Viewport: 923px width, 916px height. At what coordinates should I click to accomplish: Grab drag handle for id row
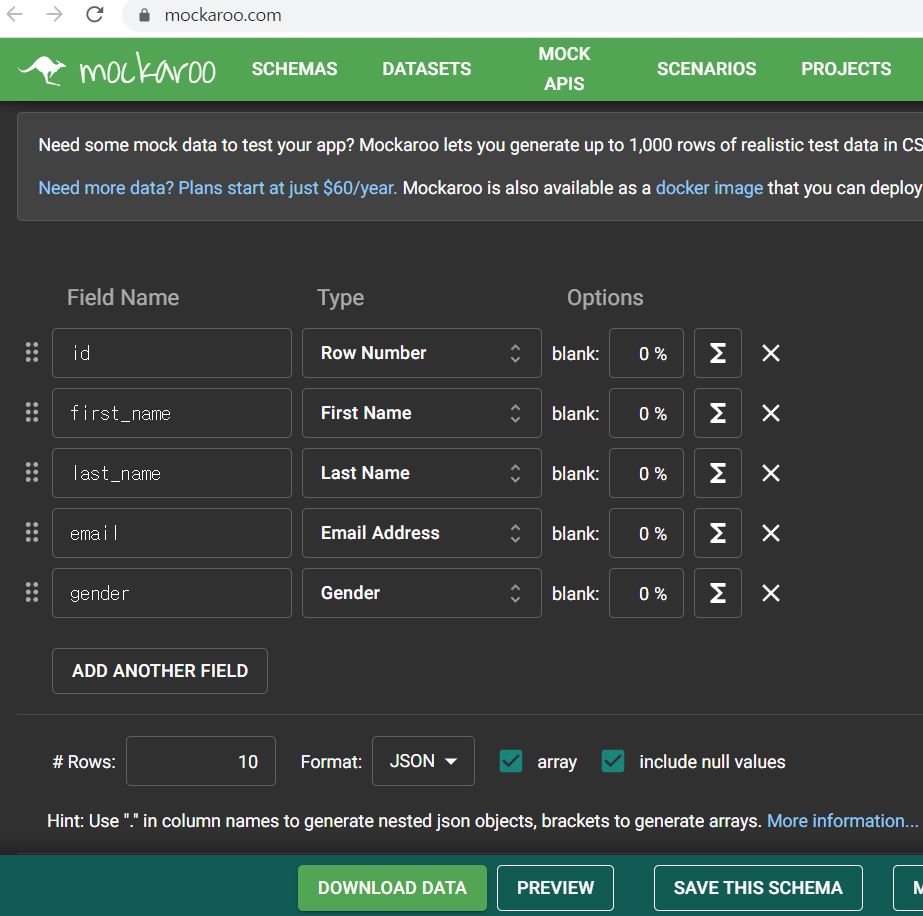[x=32, y=353]
